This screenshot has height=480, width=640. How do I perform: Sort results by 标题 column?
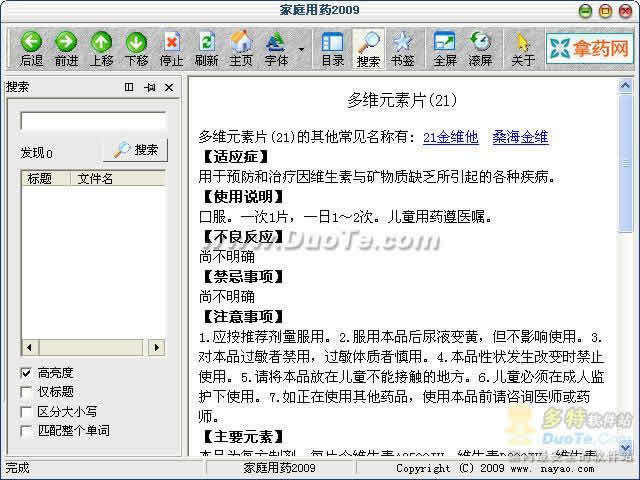point(46,178)
